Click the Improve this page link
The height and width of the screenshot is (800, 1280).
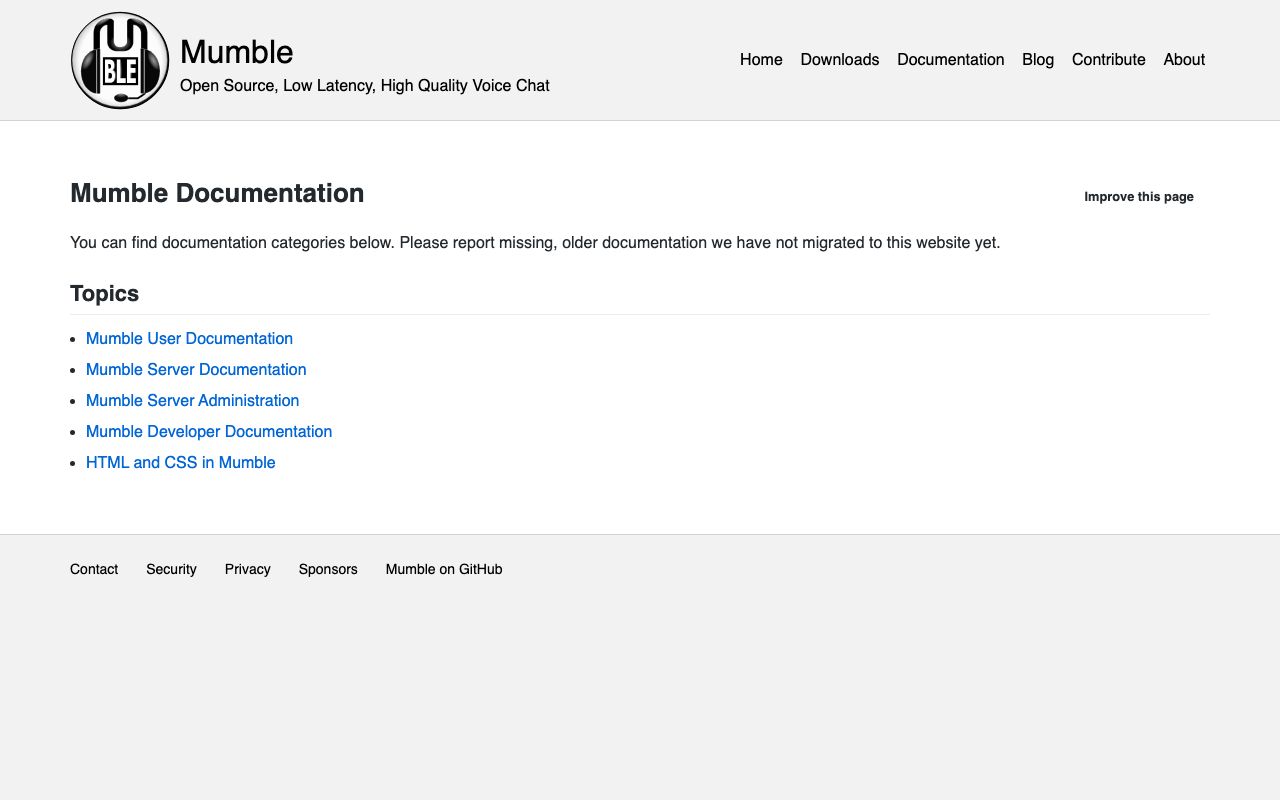1139,197
